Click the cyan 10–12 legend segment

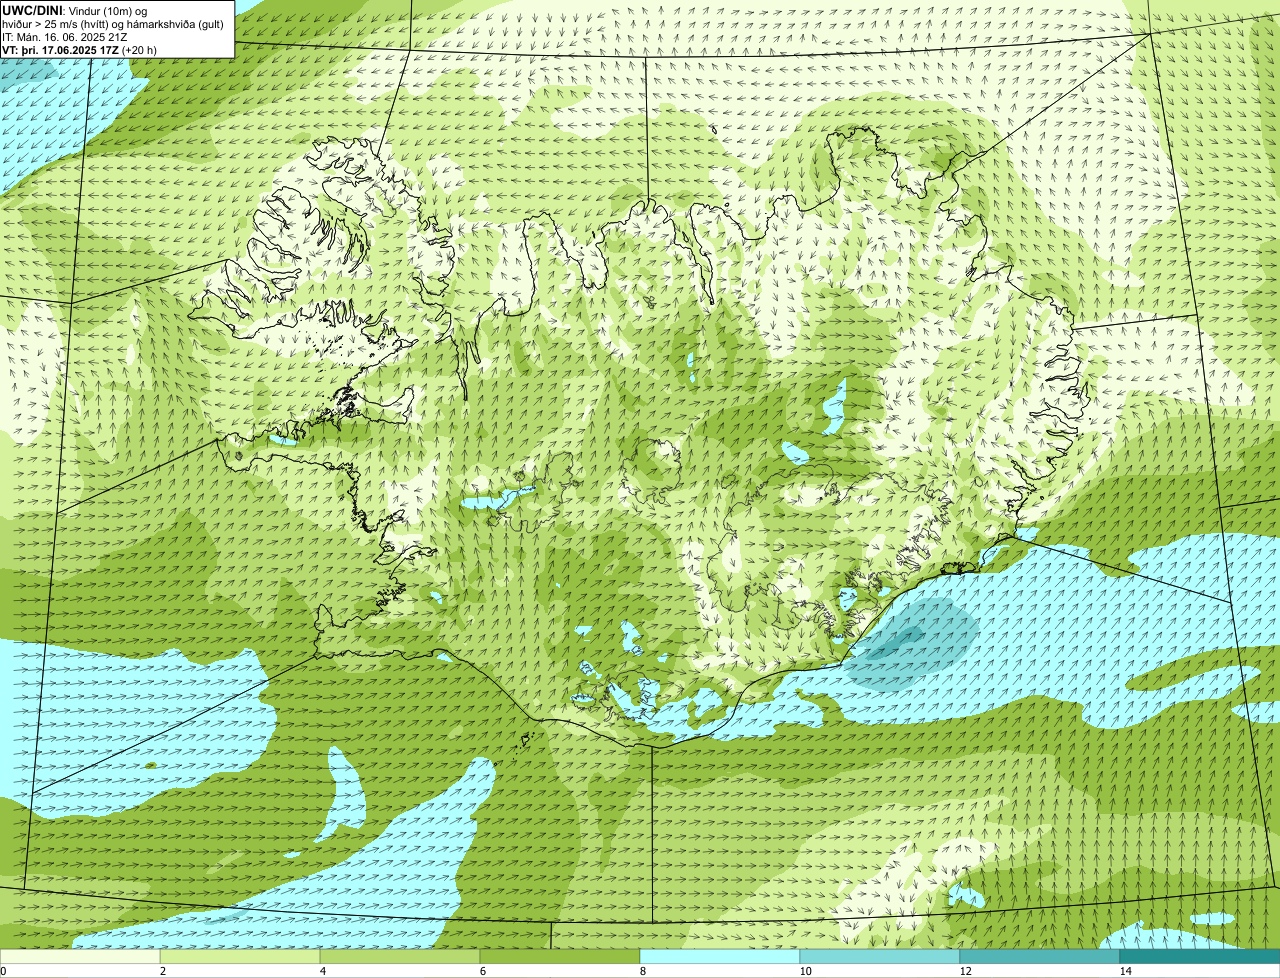click(880, 956)
